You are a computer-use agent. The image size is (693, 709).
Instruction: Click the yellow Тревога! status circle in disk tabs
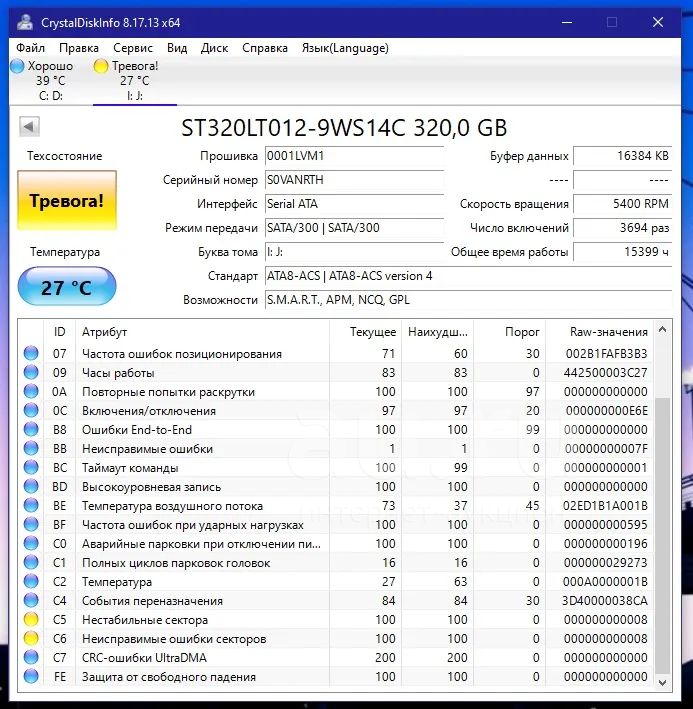pyautogui.click(x=100, y=66)
